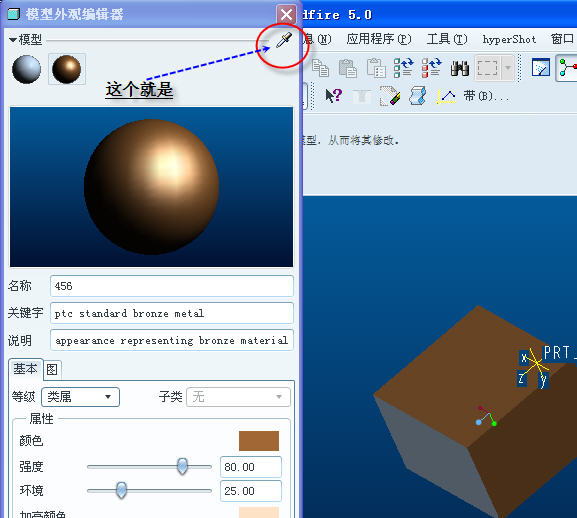Click the 名称 field containing 456
This screenshot has height=518, width=577.
point(171,286)
